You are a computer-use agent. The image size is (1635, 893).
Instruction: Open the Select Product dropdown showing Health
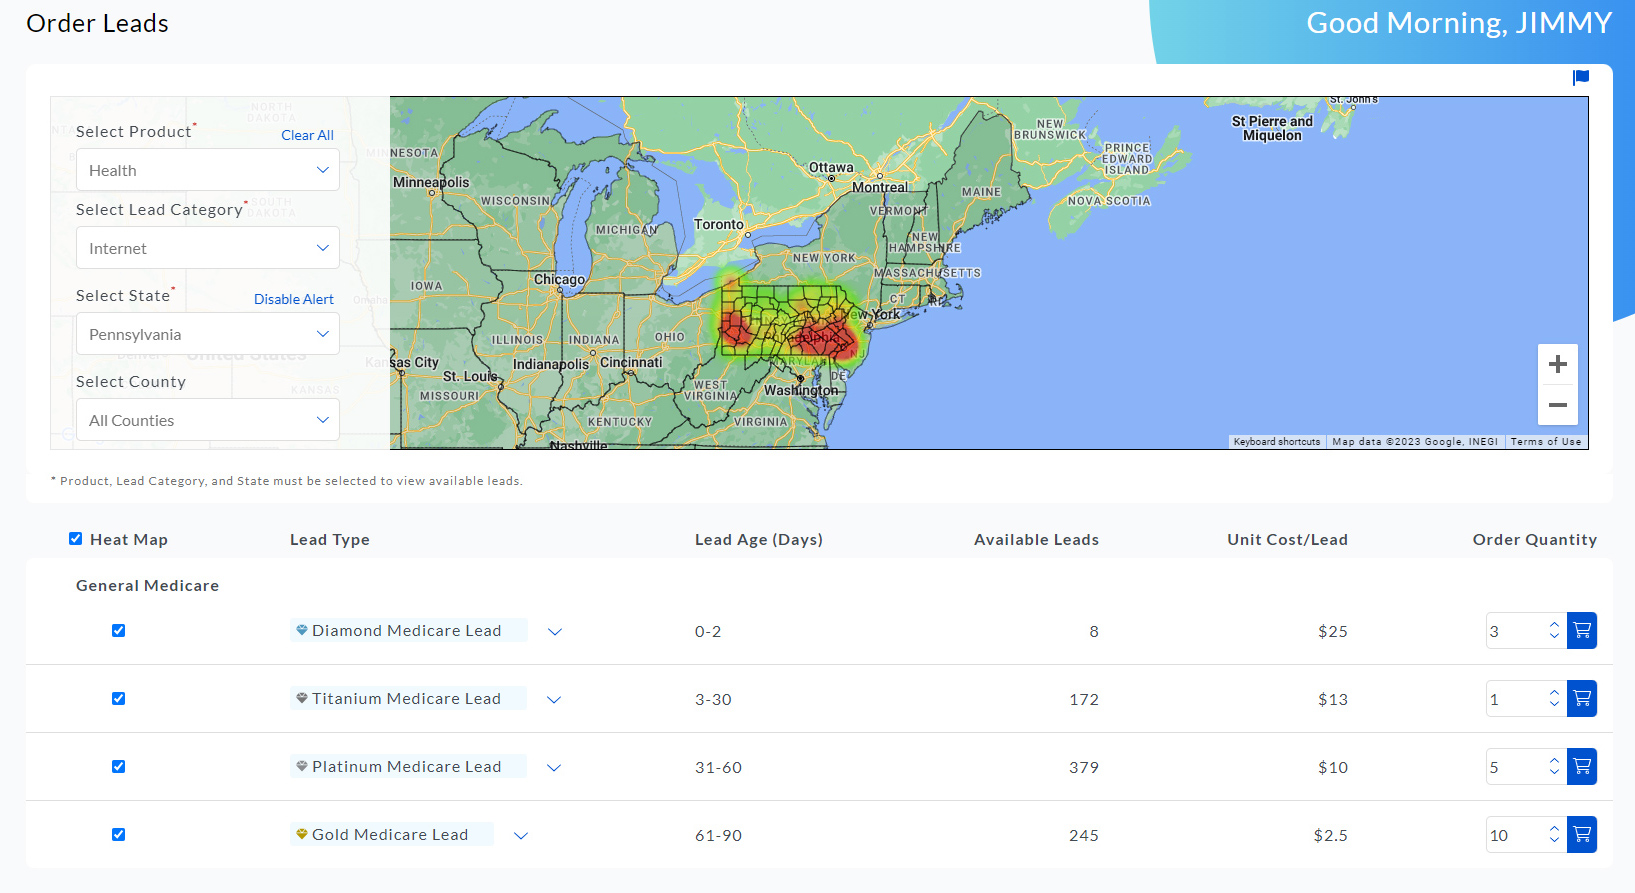click(x=208, y=170)
